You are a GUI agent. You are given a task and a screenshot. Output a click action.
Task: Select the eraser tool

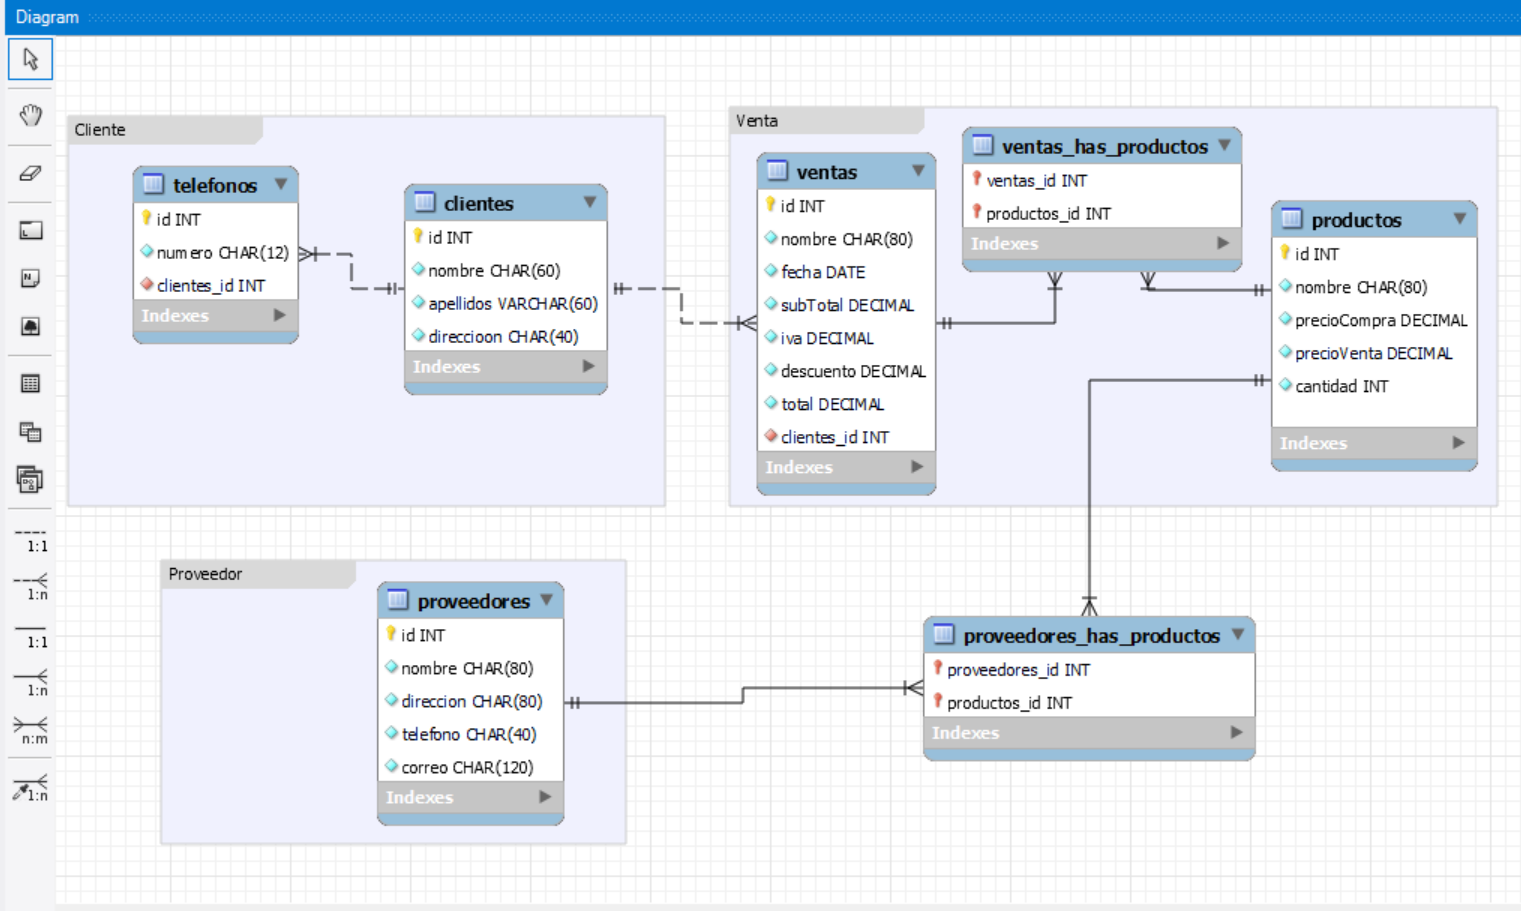(x=30, y=174)
